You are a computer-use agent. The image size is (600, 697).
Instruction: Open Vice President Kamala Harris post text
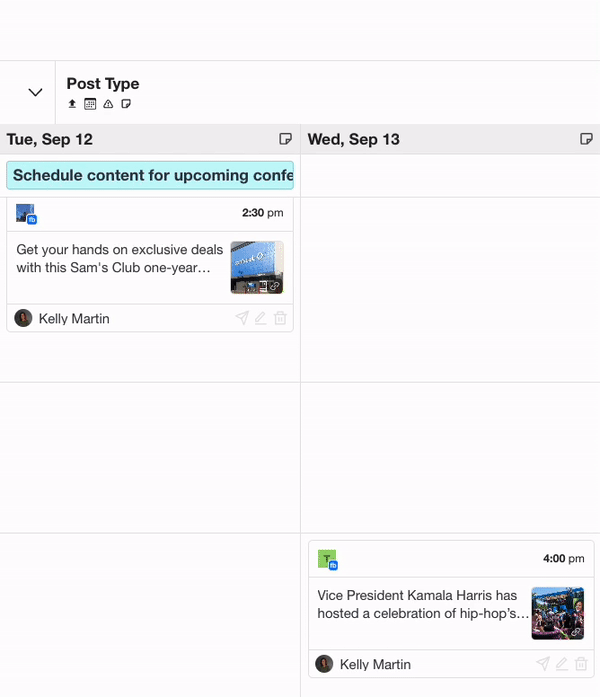(x=423, y=605)
